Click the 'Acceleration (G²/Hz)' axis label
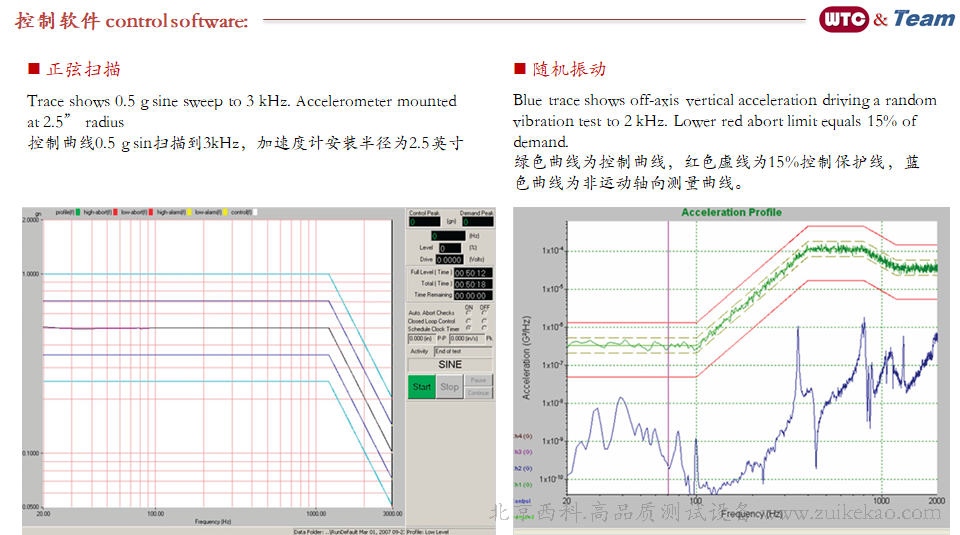 coord(526,358)
